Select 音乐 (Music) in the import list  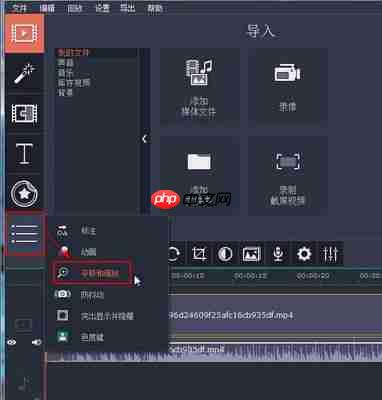[x=65, y=73]
